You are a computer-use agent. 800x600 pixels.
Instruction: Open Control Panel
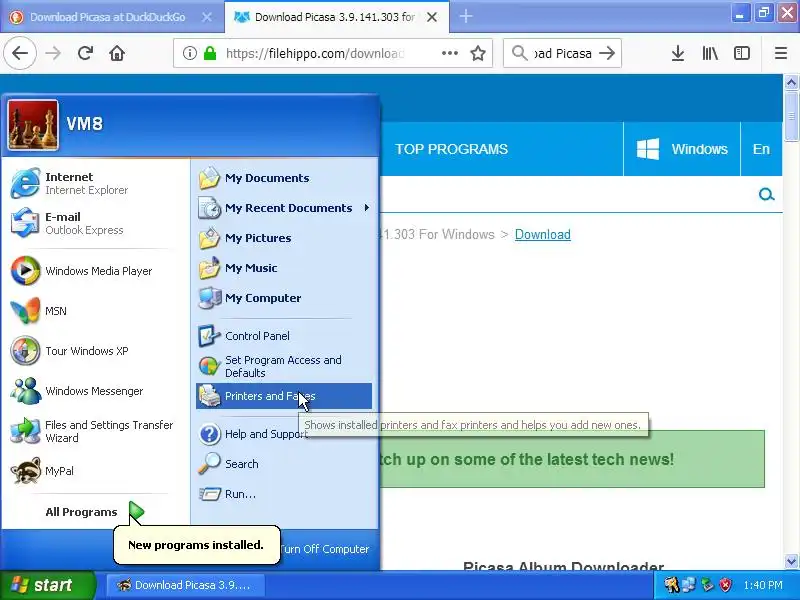[x=284, y=336]
